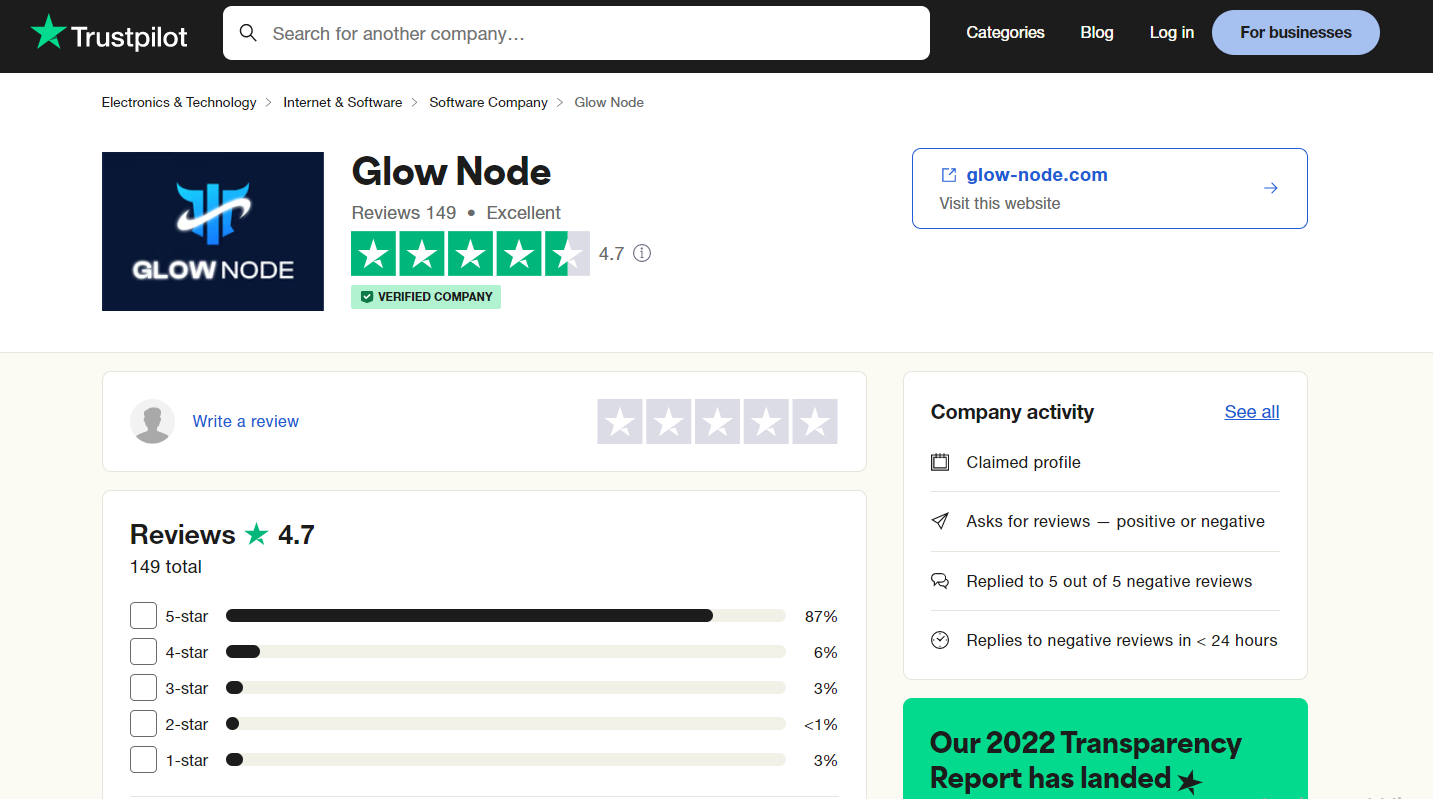
Task: Click the clock icon for reply time
Action: pyautogui.click(x=940, y=640)
